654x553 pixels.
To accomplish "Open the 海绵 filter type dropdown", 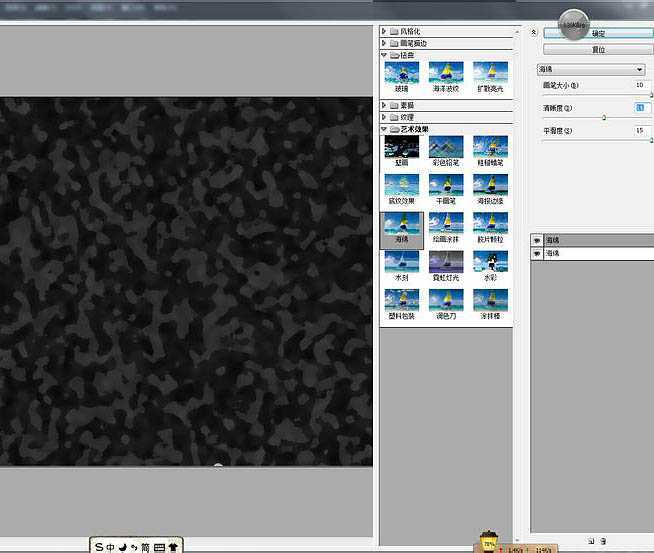I will pos(591,69).
